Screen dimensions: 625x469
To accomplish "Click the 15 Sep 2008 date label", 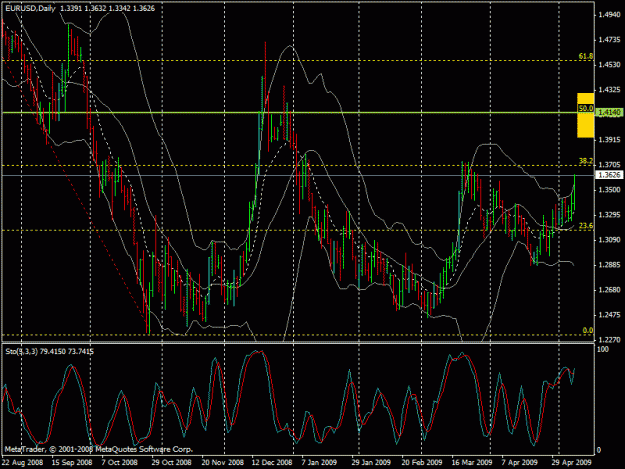I will point(72,462).
